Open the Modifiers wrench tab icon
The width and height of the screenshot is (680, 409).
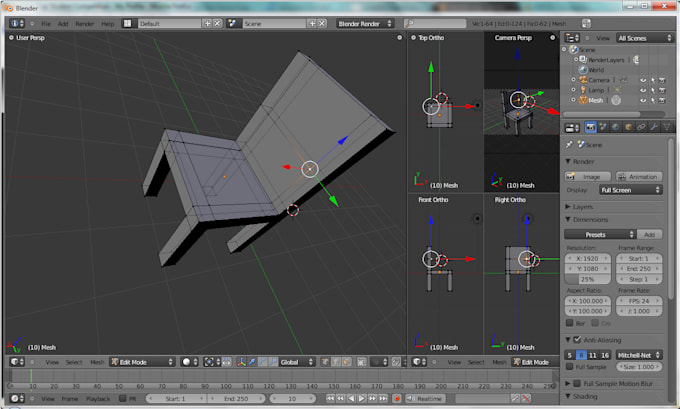(654, 127)
